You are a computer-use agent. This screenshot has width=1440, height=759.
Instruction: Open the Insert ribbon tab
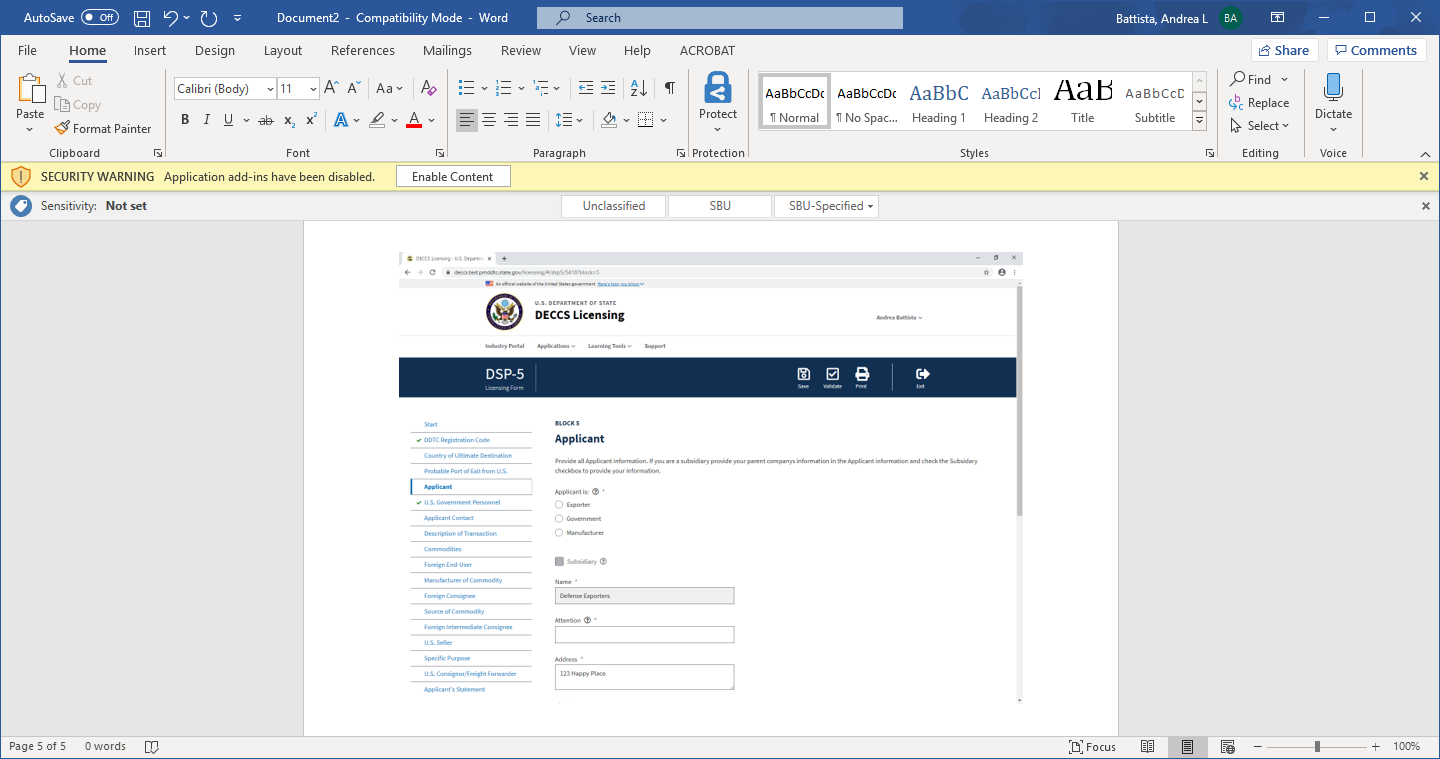150,51
